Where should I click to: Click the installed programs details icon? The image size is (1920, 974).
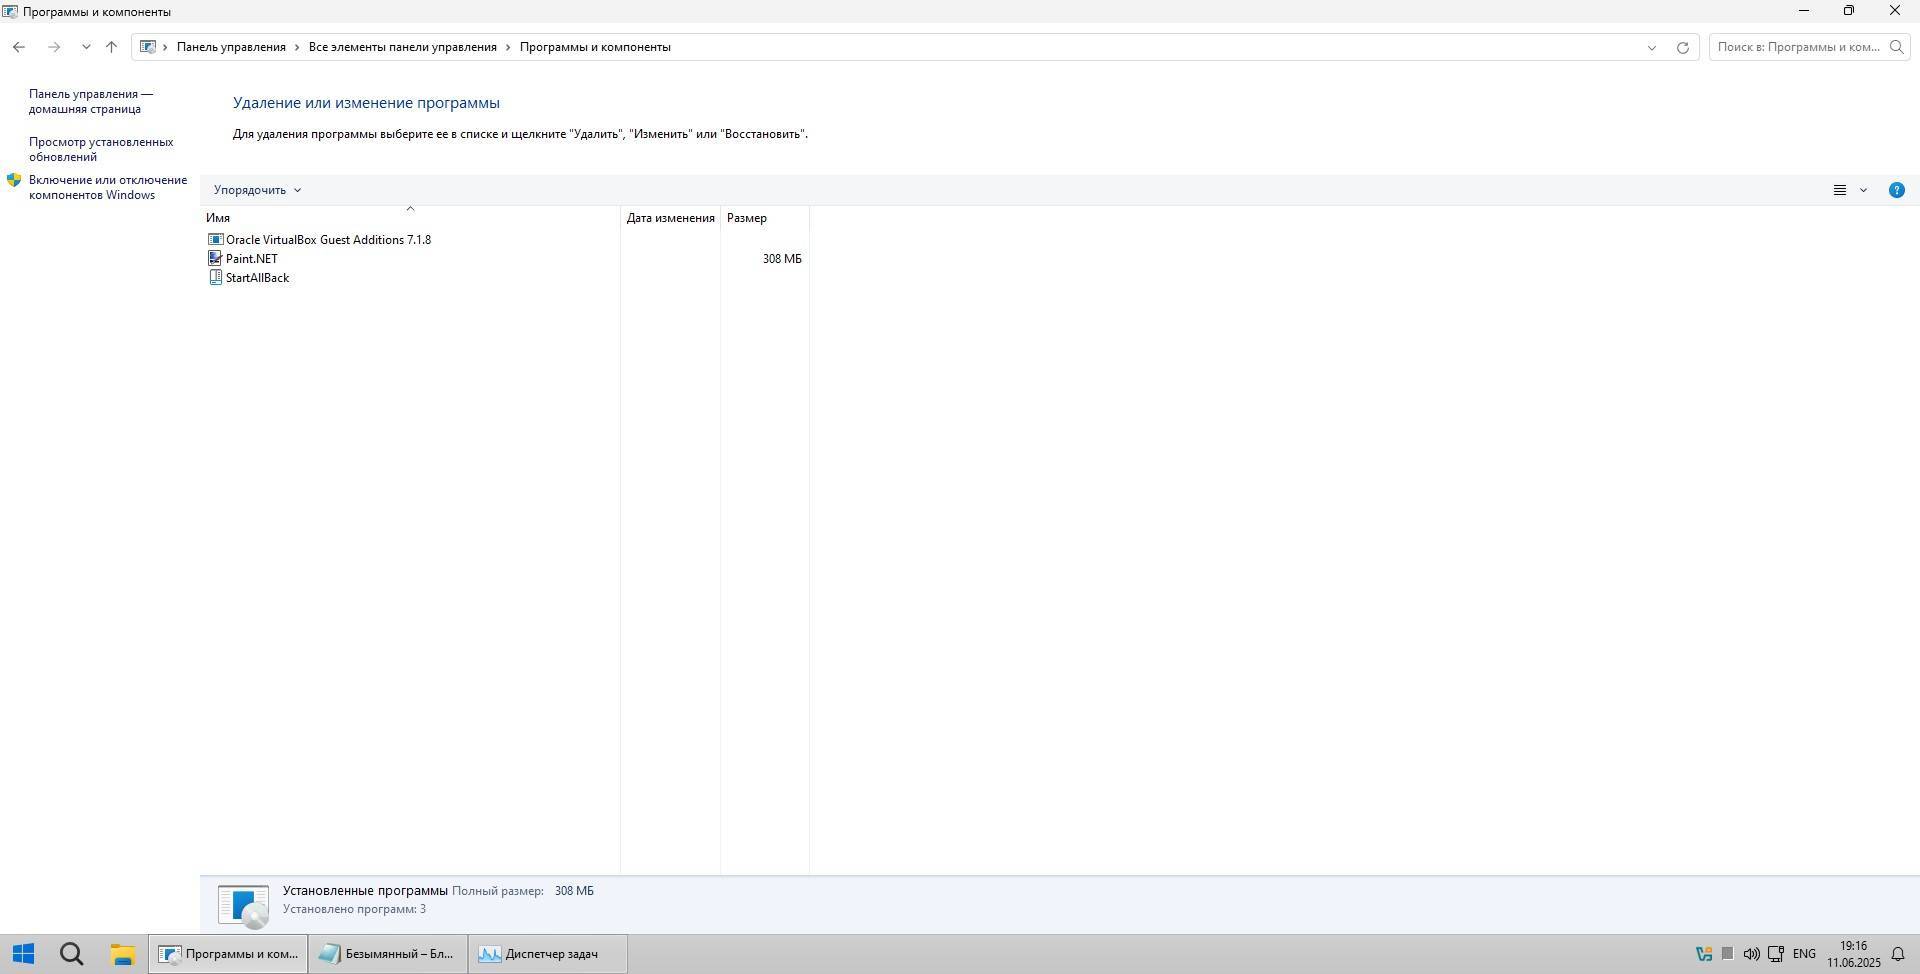pos(243,906)
